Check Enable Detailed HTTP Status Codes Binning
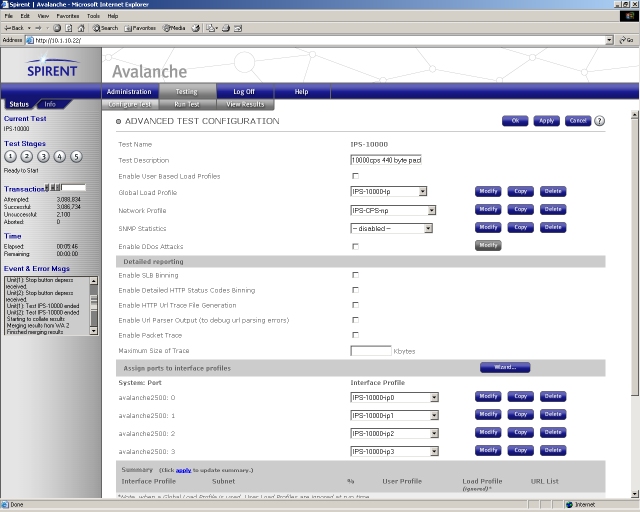 (356, 290)
